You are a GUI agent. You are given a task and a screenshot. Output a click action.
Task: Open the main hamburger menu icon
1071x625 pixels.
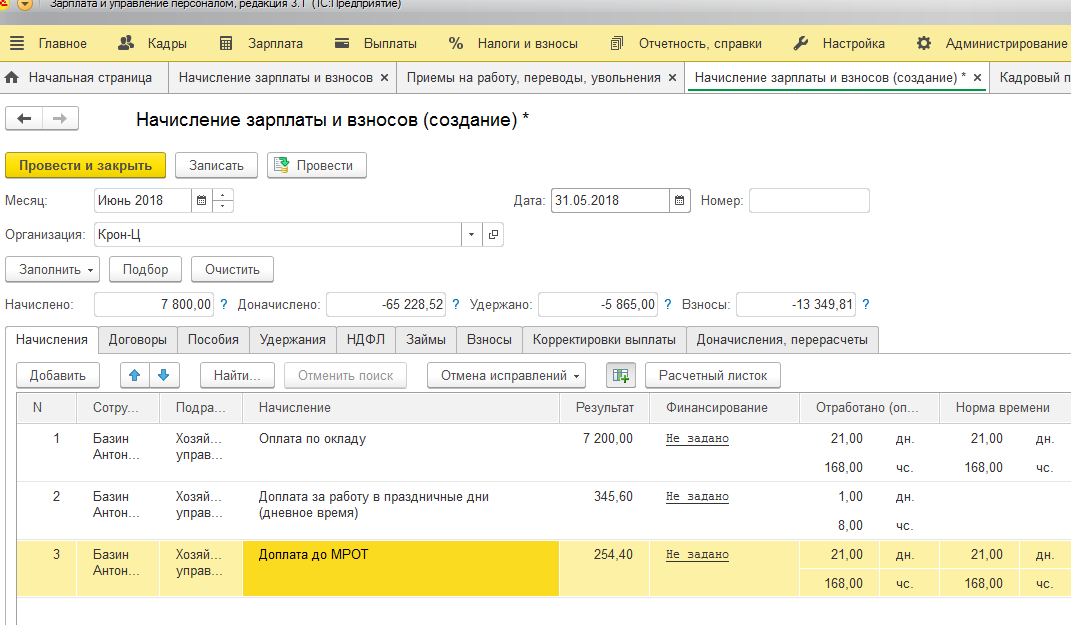pos(17,44)
